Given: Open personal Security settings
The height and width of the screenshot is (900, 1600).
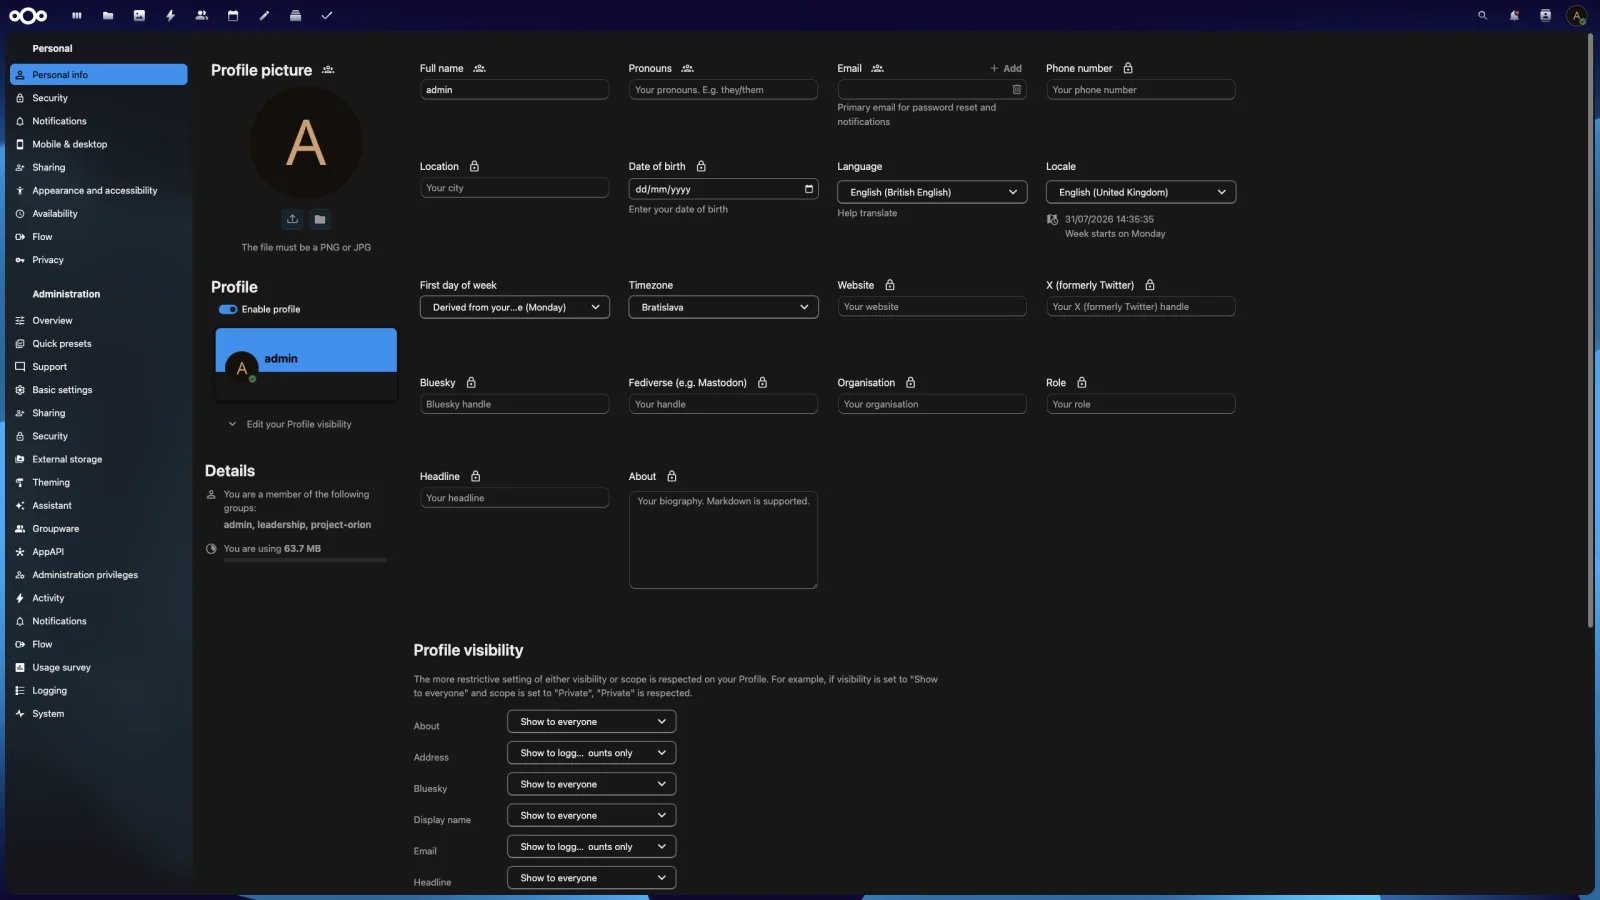Looking at the screenshot, I should 98,98.
